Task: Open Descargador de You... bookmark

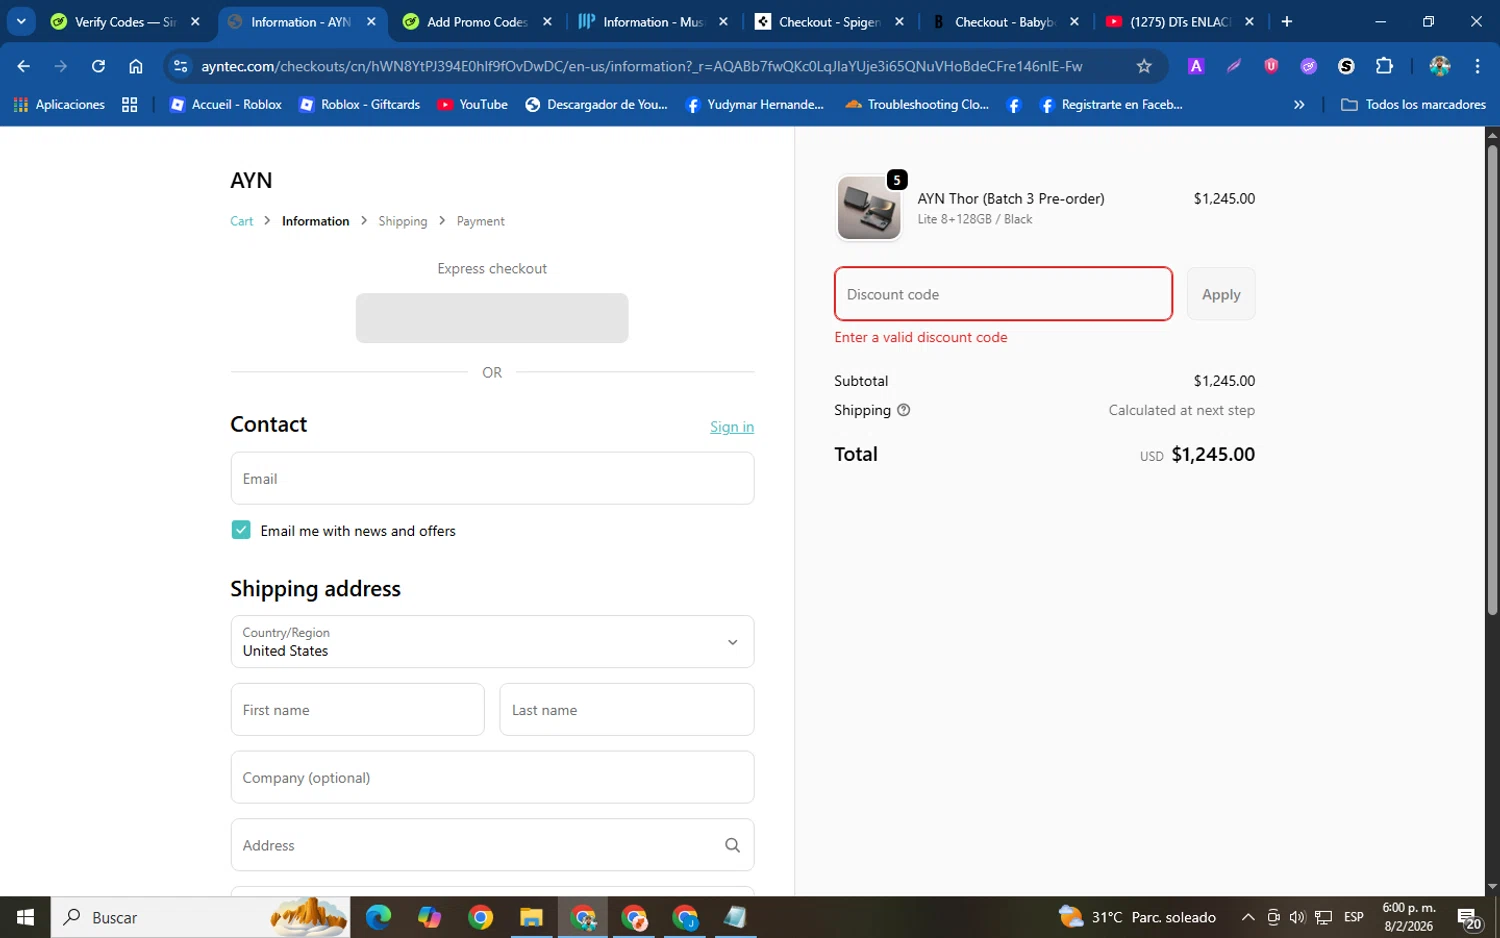Action: tap(596, 104)
